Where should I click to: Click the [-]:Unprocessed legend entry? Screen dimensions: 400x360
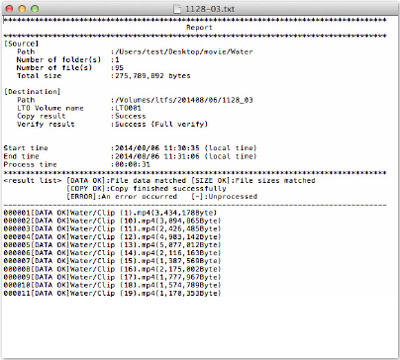coord(224,197)
